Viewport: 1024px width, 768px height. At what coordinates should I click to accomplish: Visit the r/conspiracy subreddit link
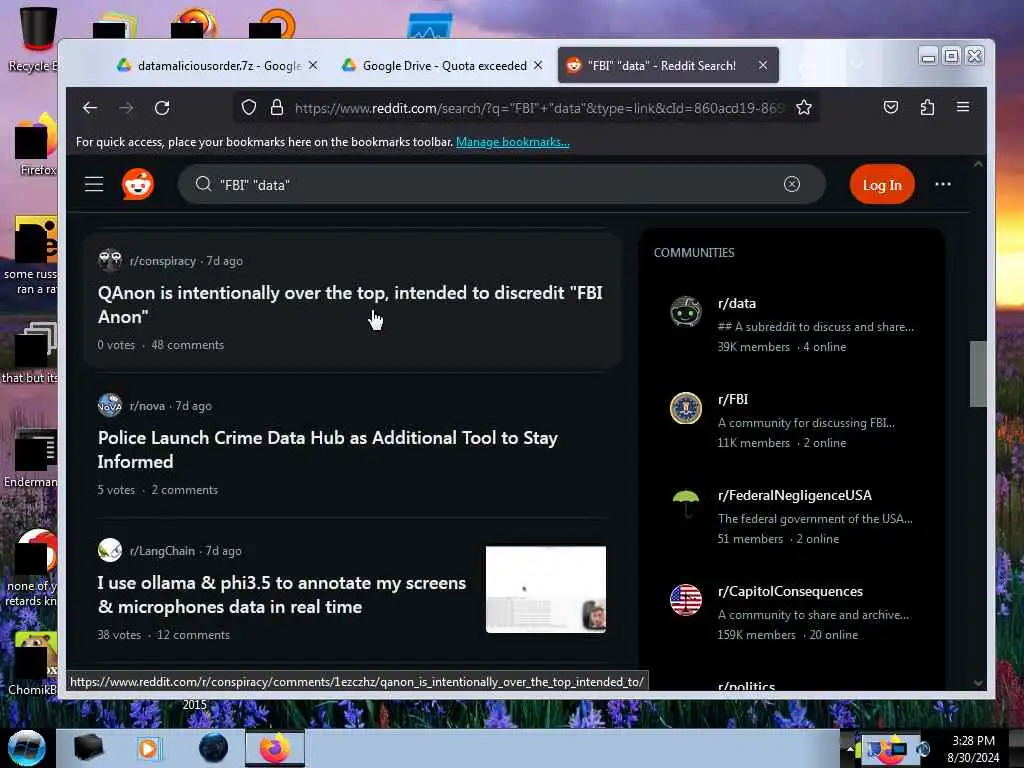point(163,261)
